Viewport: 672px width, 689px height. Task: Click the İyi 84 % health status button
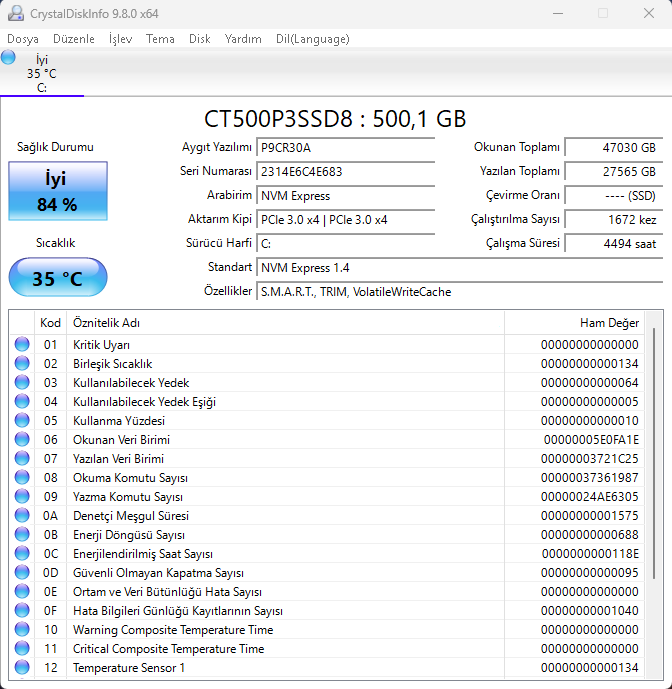[x=58, y=191]
